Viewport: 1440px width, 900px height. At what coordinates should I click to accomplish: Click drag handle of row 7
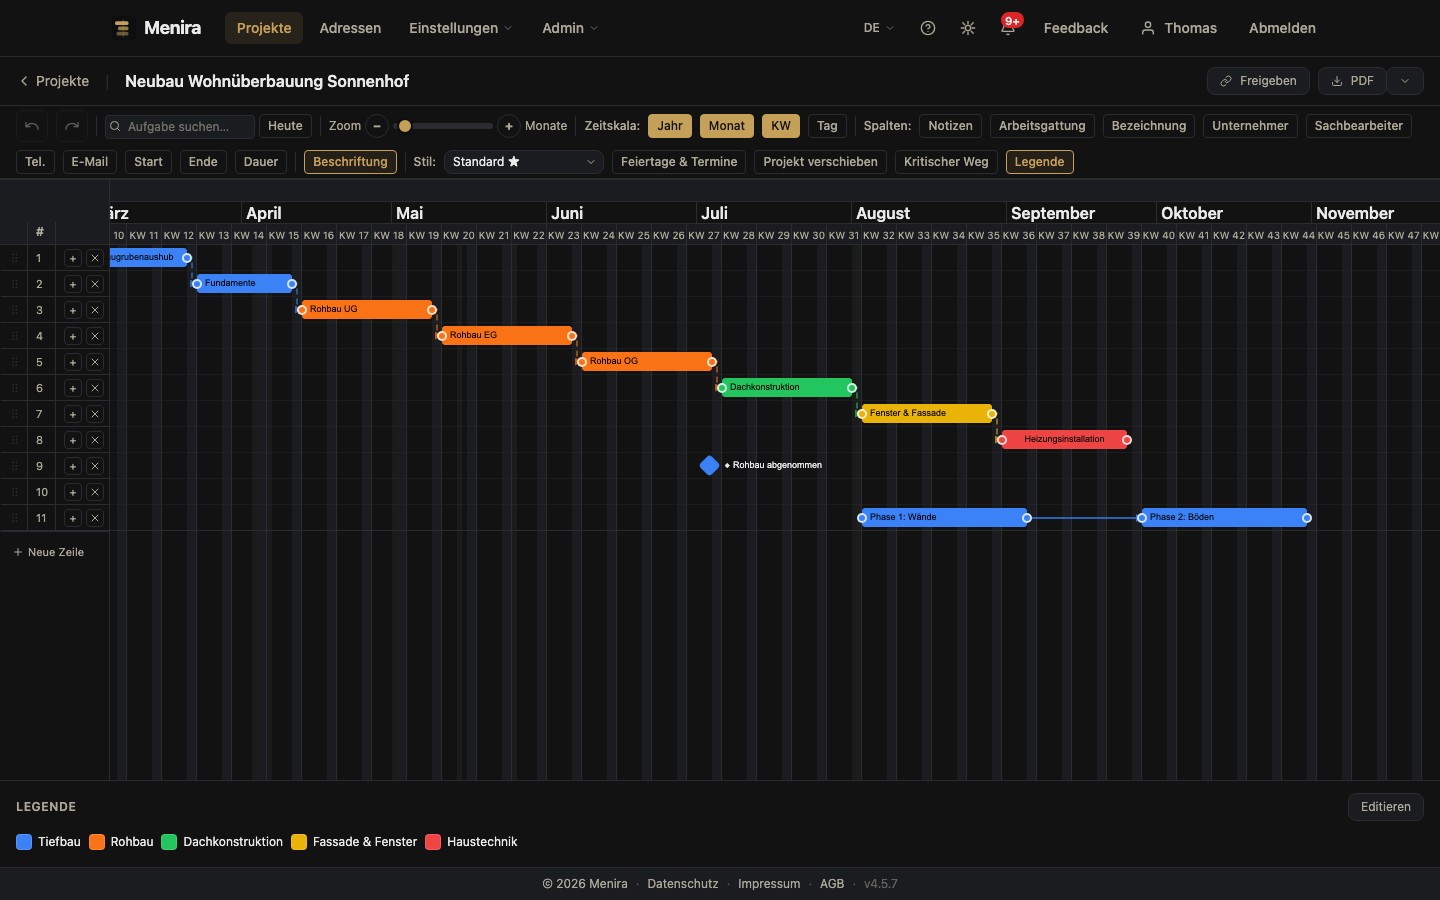coord(14,414)
